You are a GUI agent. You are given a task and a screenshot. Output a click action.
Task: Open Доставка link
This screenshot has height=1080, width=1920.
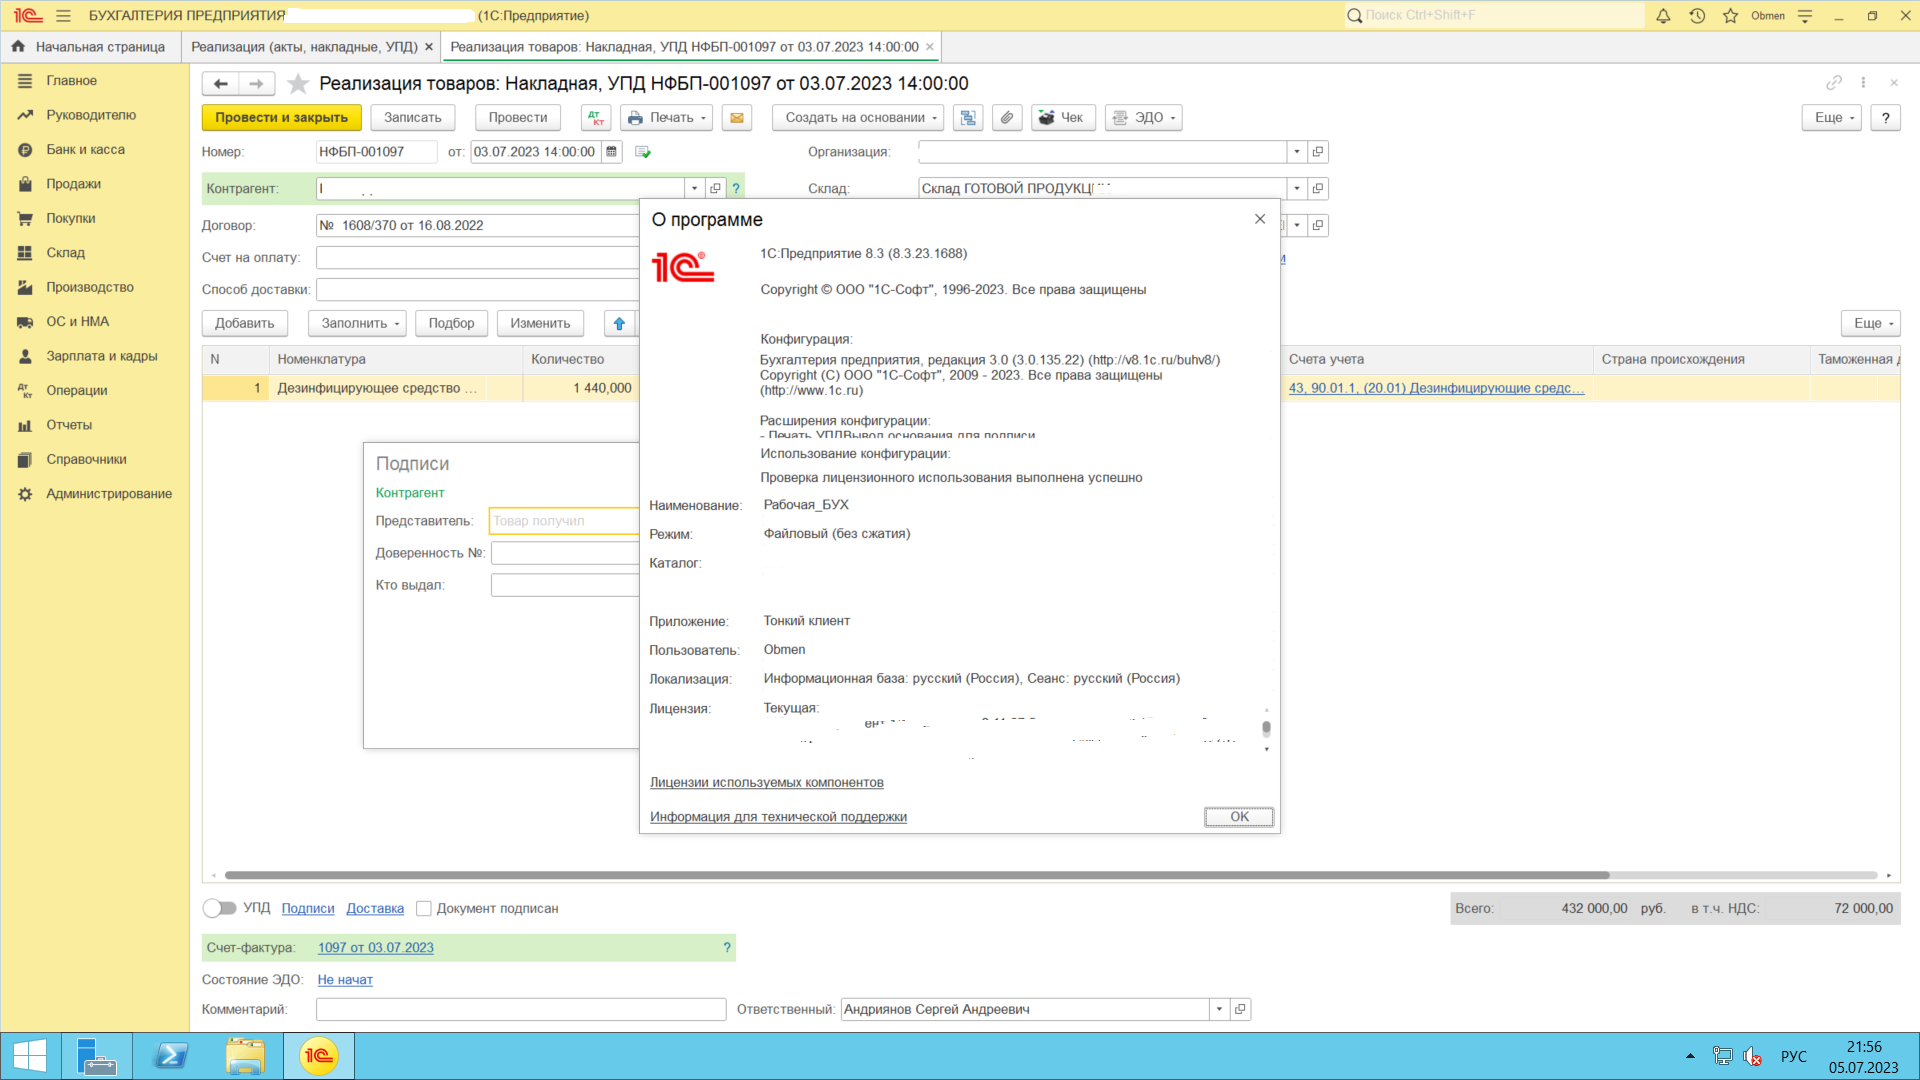[375, 909]
